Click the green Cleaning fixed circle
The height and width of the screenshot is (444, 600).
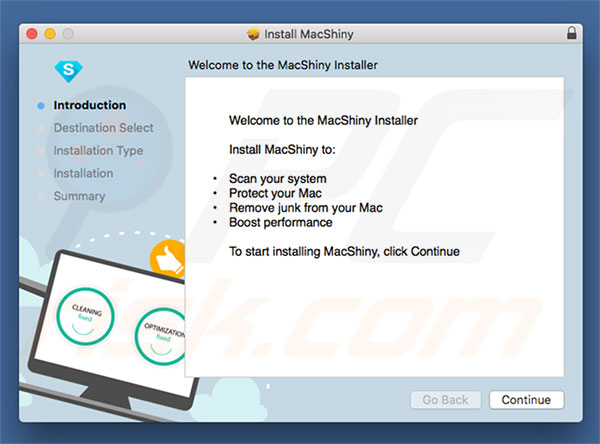pos(85,316)
